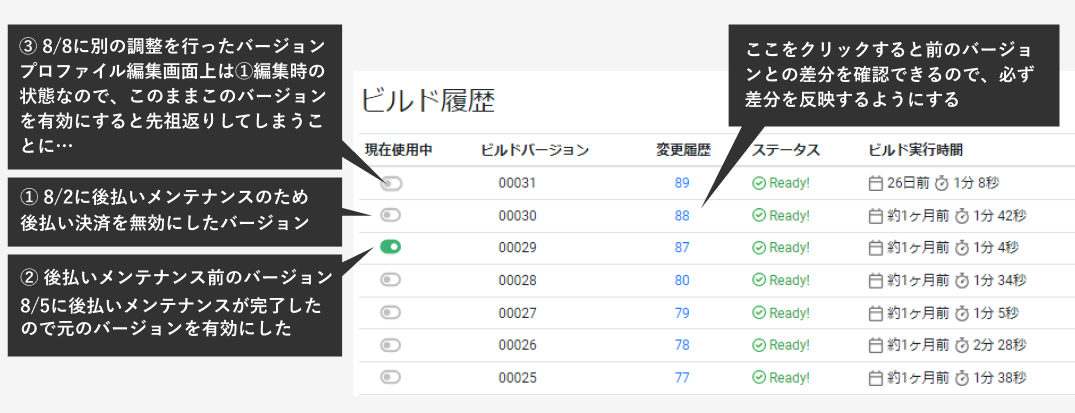Click the calendar icon in the 00025 row

pos(875,377)
